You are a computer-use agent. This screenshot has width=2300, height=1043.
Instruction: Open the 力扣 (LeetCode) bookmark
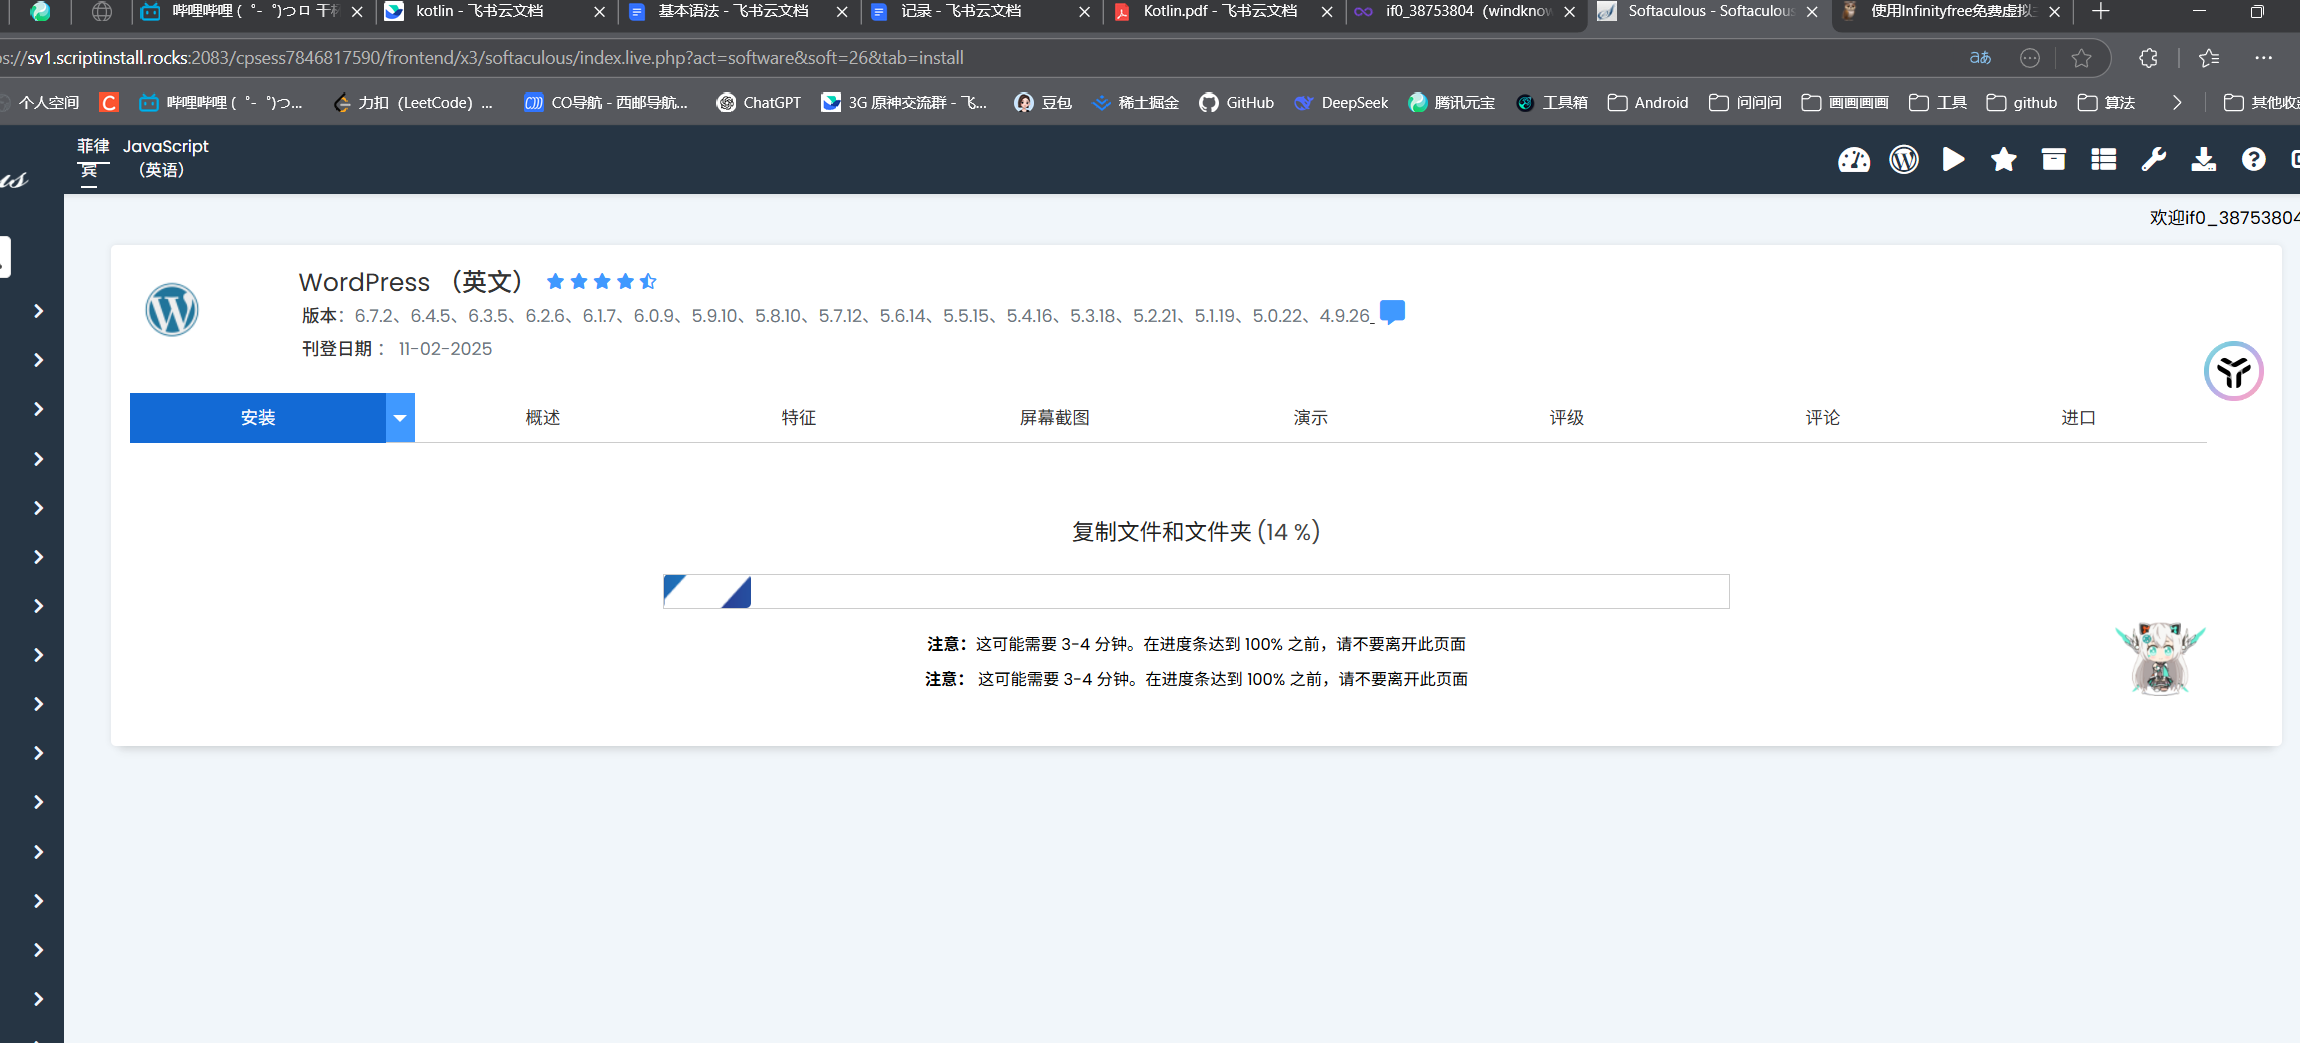point(413,103)
